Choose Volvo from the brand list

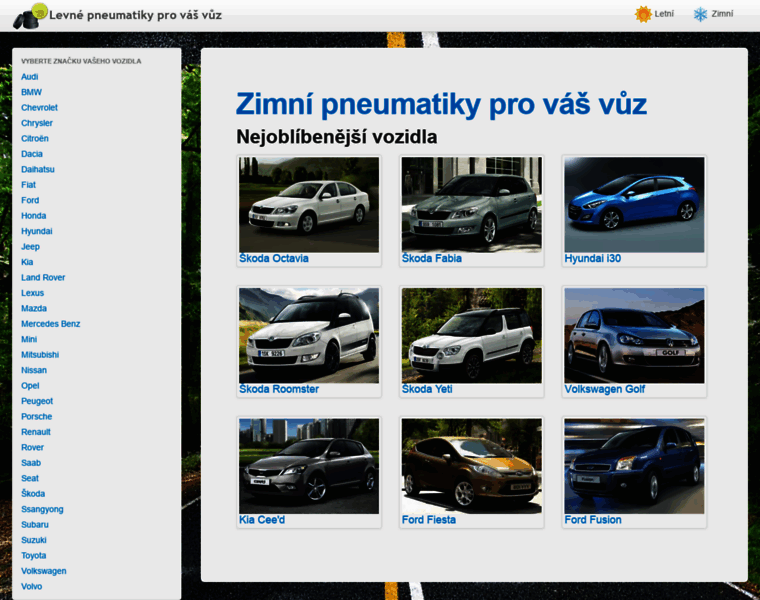pos(32,586)
